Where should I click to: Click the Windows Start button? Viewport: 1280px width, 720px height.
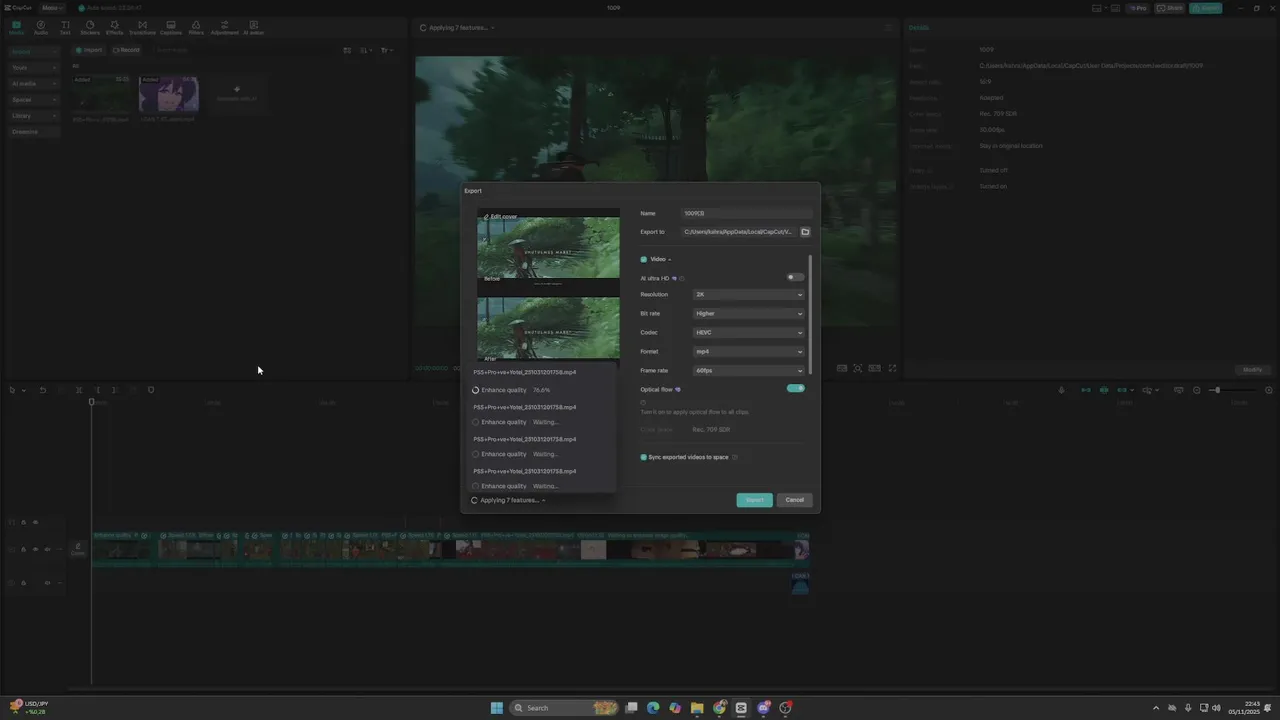[497, 708]
